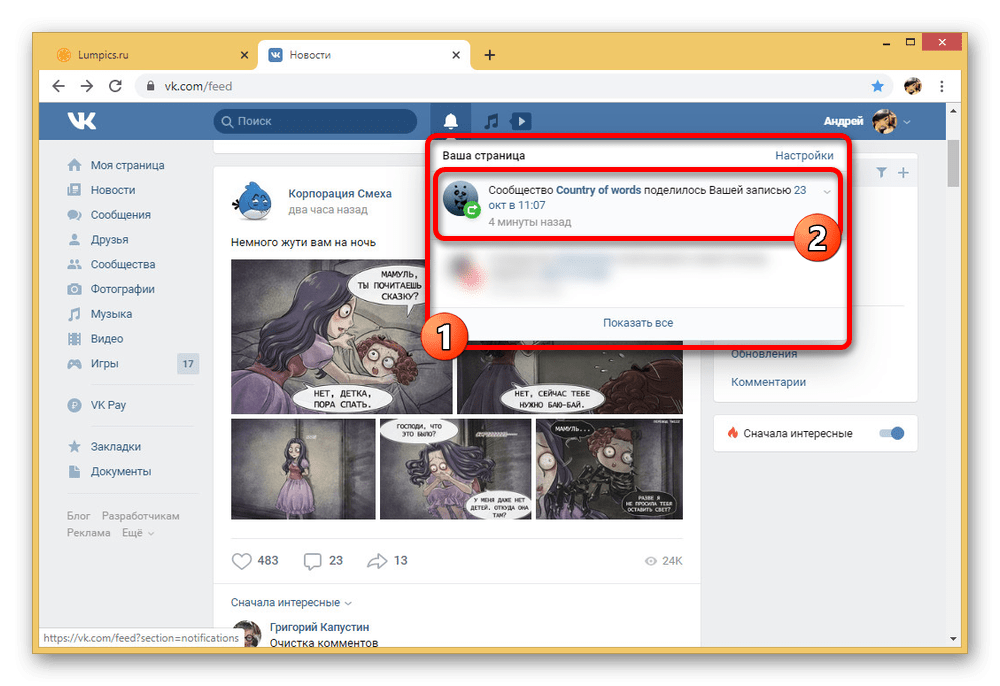Image resolution: width=1000 pixels, height=686 pixels.
Task: Expand the Андрей profile menu arrow
Action: (x=907, y=122)
